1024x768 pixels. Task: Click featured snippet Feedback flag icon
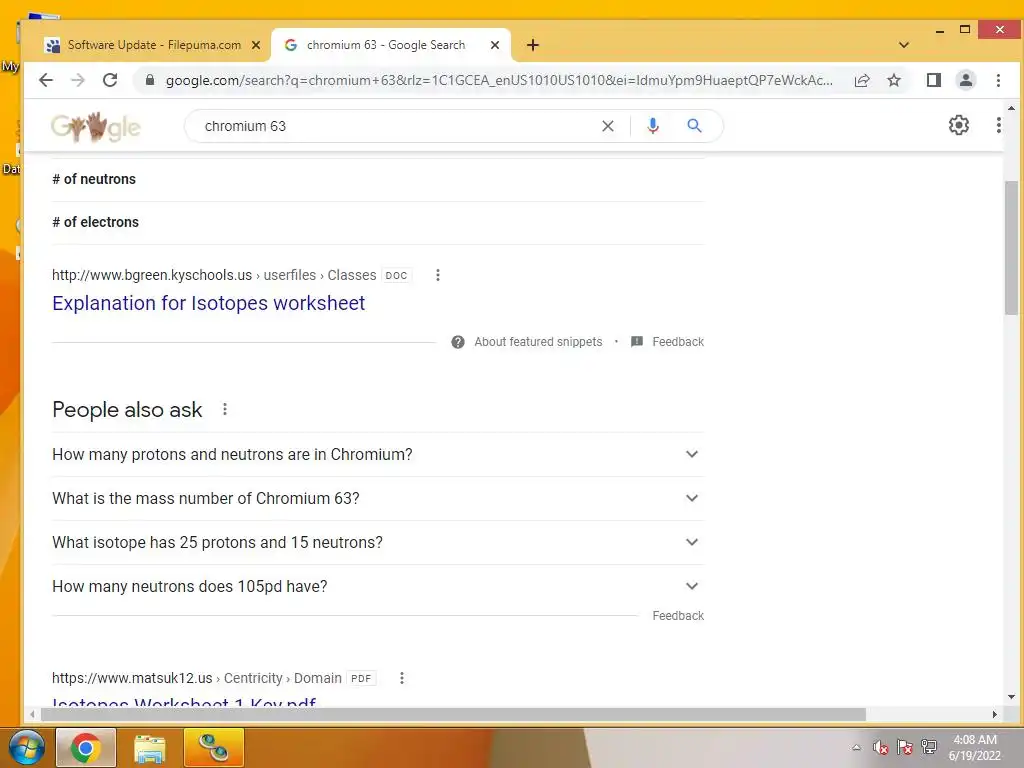click(x=637, y=342)
